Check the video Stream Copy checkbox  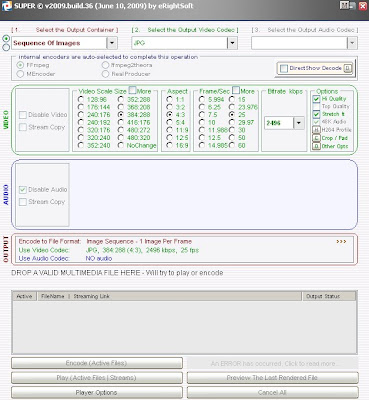pyautogui.click(x=23, y=127)
